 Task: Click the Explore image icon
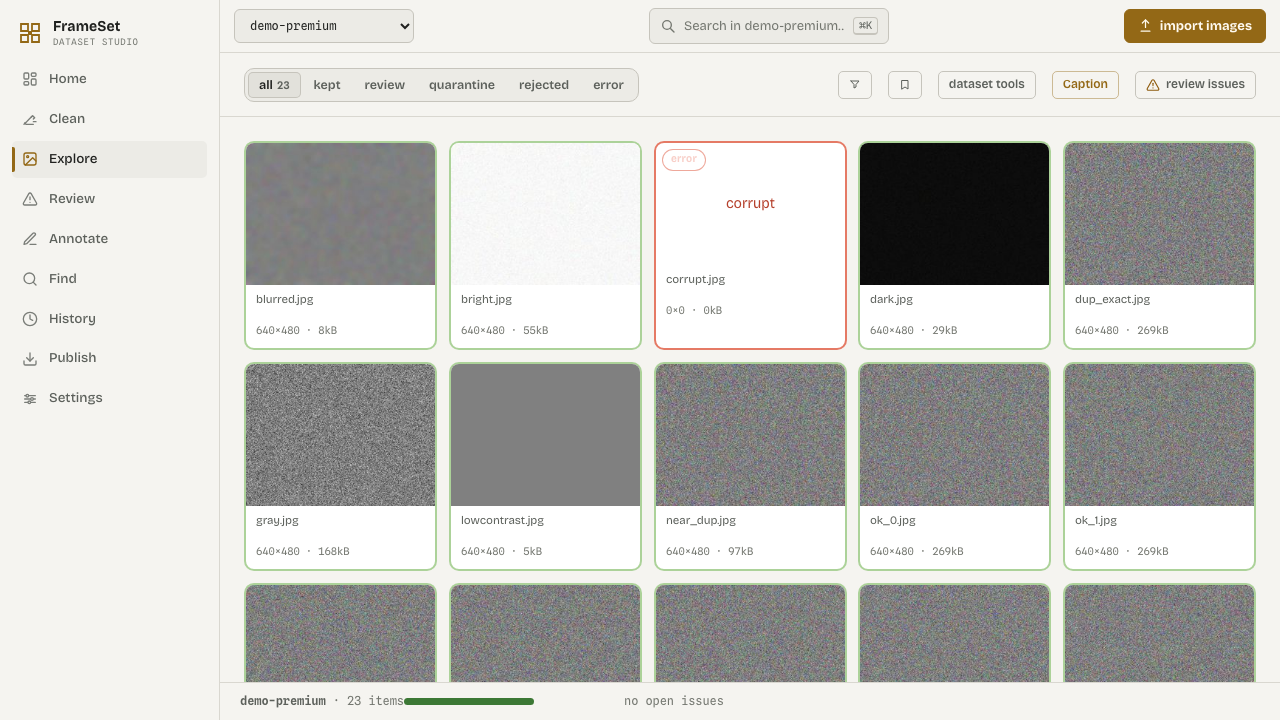coord(30,159)
